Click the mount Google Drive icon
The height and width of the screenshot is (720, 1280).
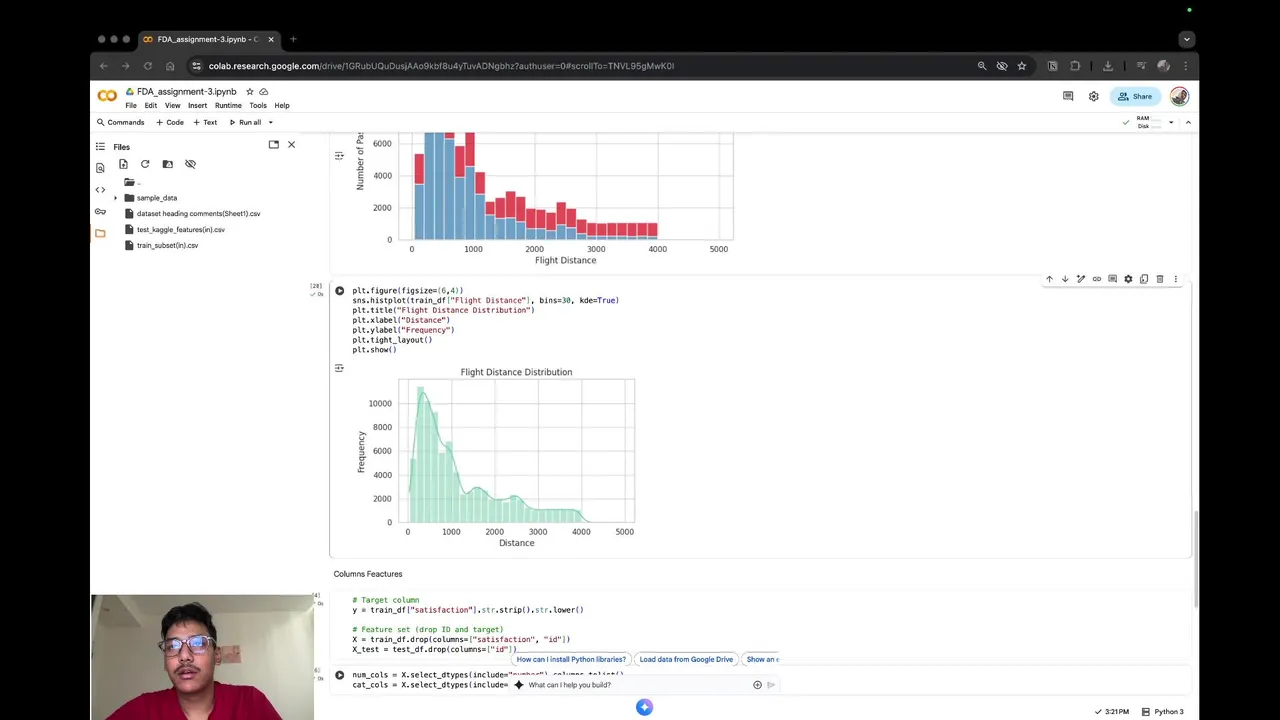pos(168,164)
